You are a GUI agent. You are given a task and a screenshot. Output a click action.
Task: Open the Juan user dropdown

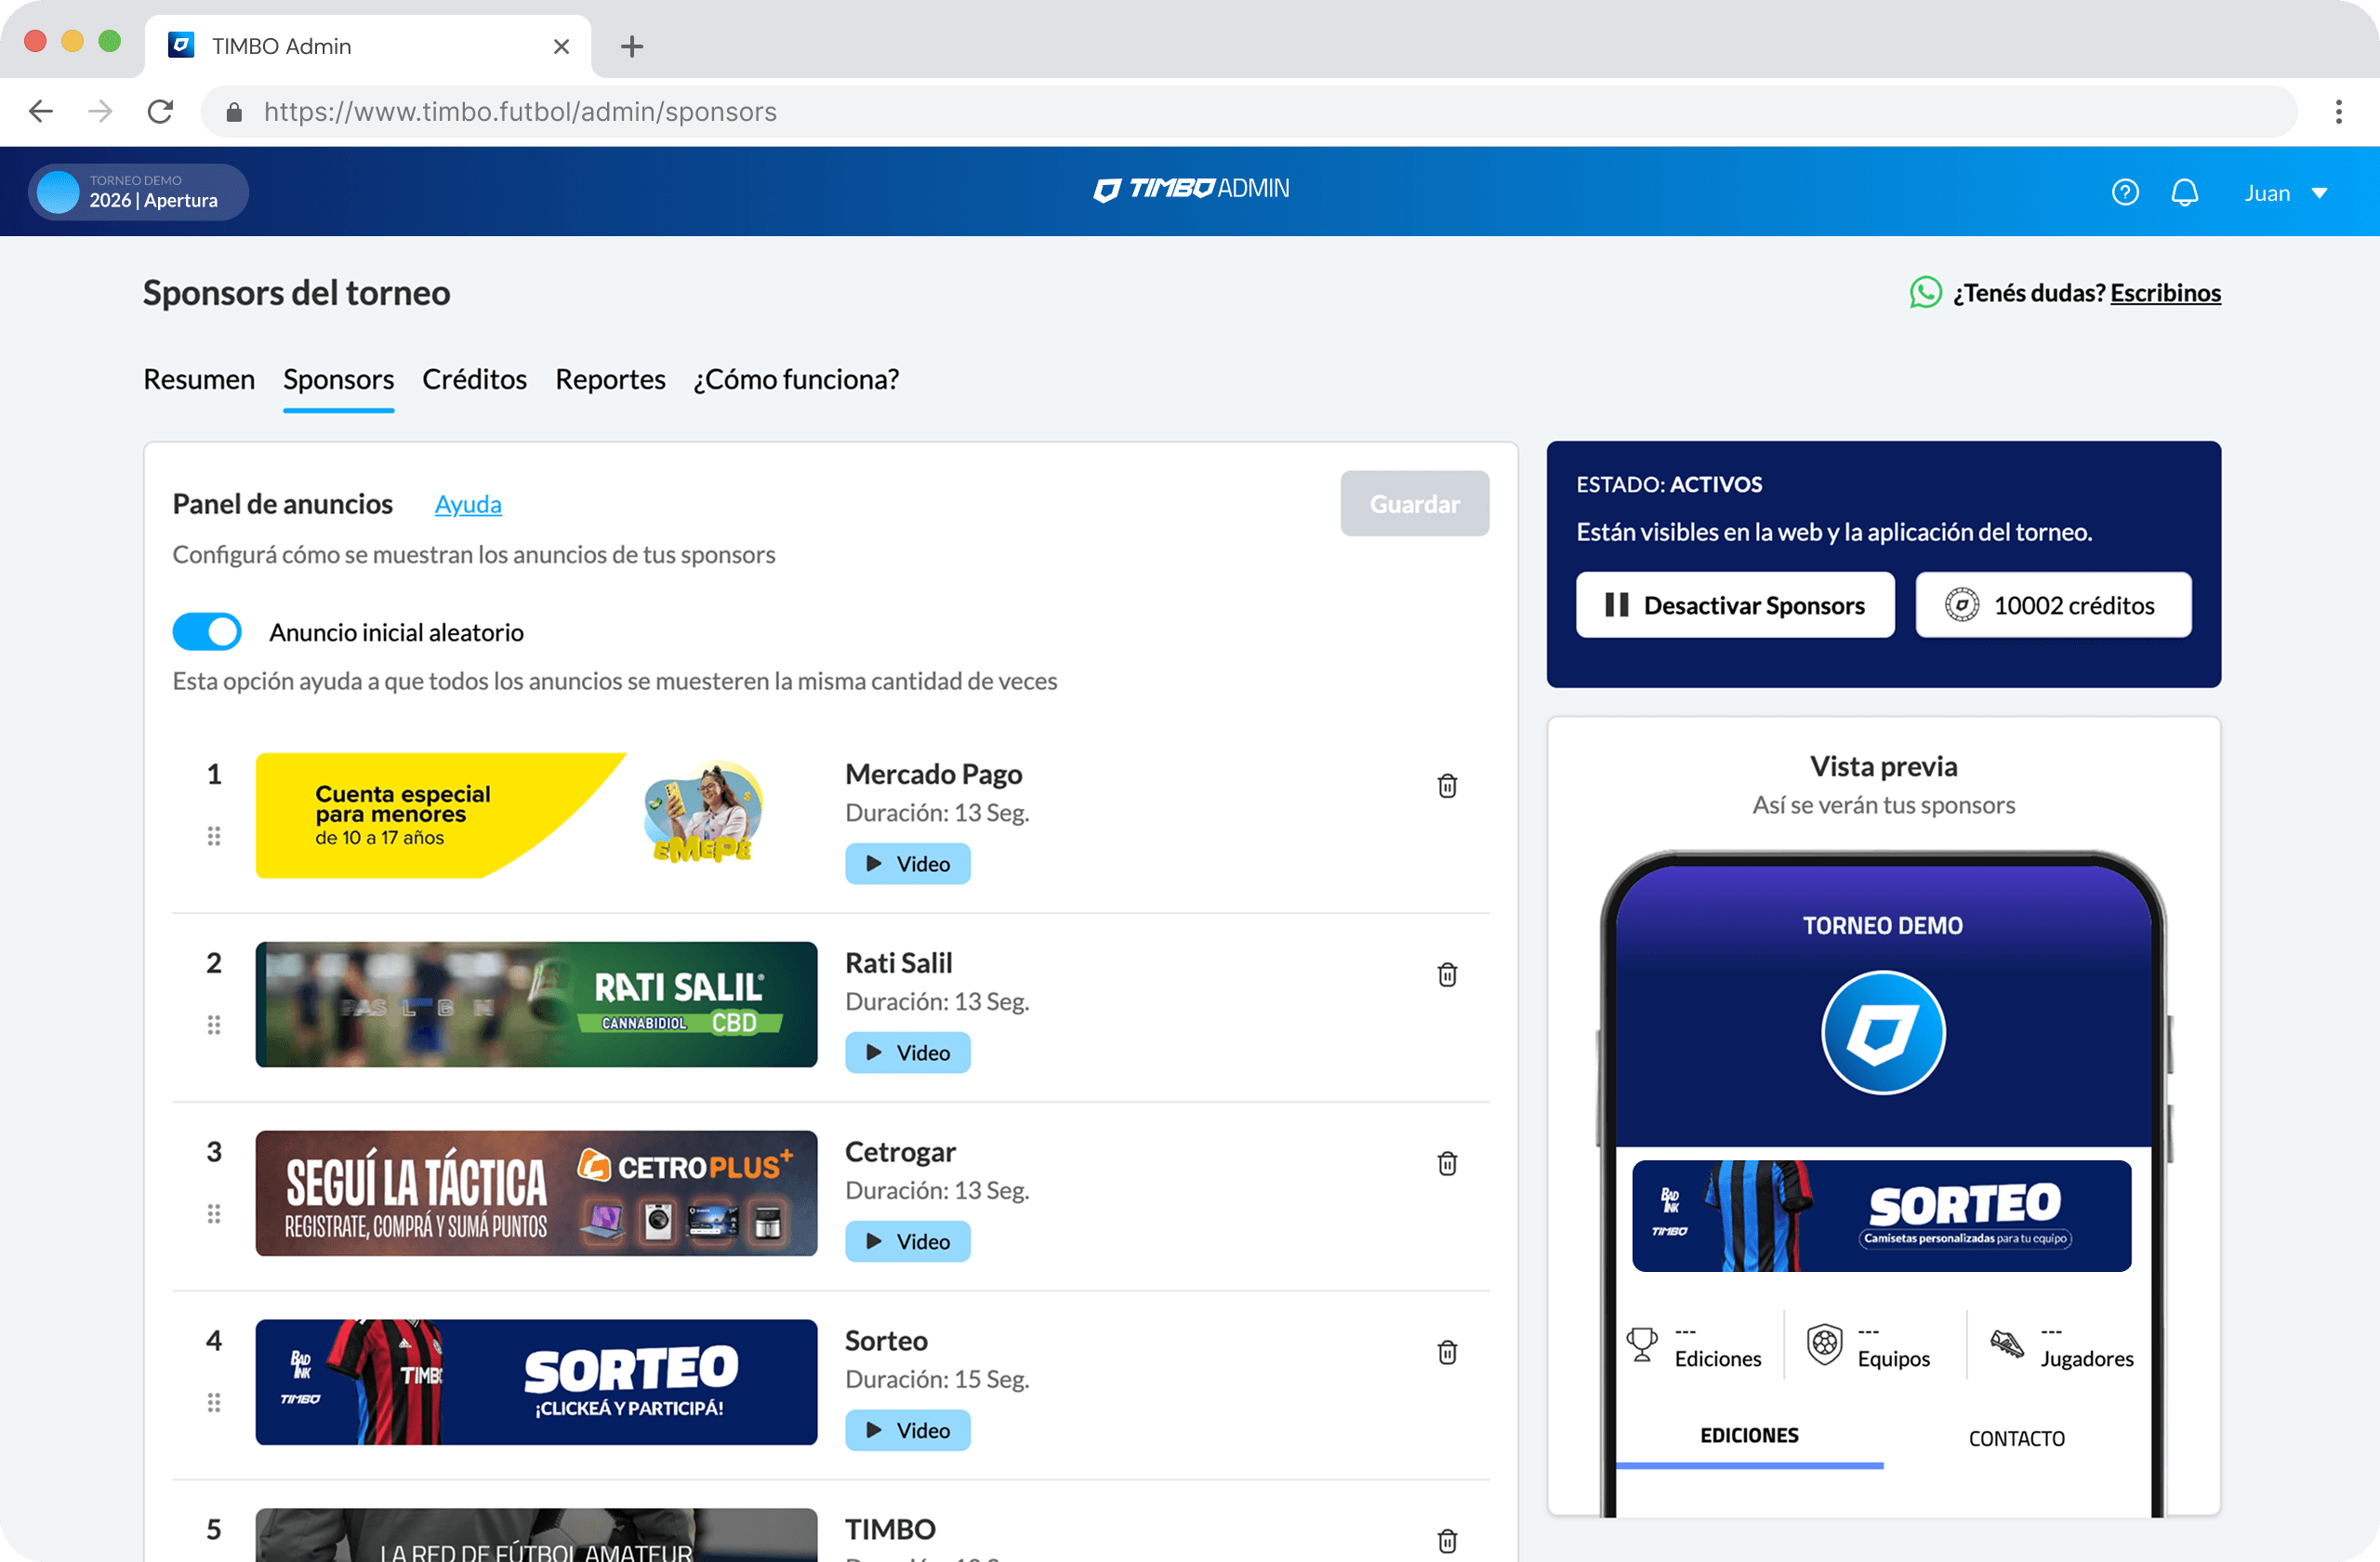pyautogui.click(x=2286, y=193)
